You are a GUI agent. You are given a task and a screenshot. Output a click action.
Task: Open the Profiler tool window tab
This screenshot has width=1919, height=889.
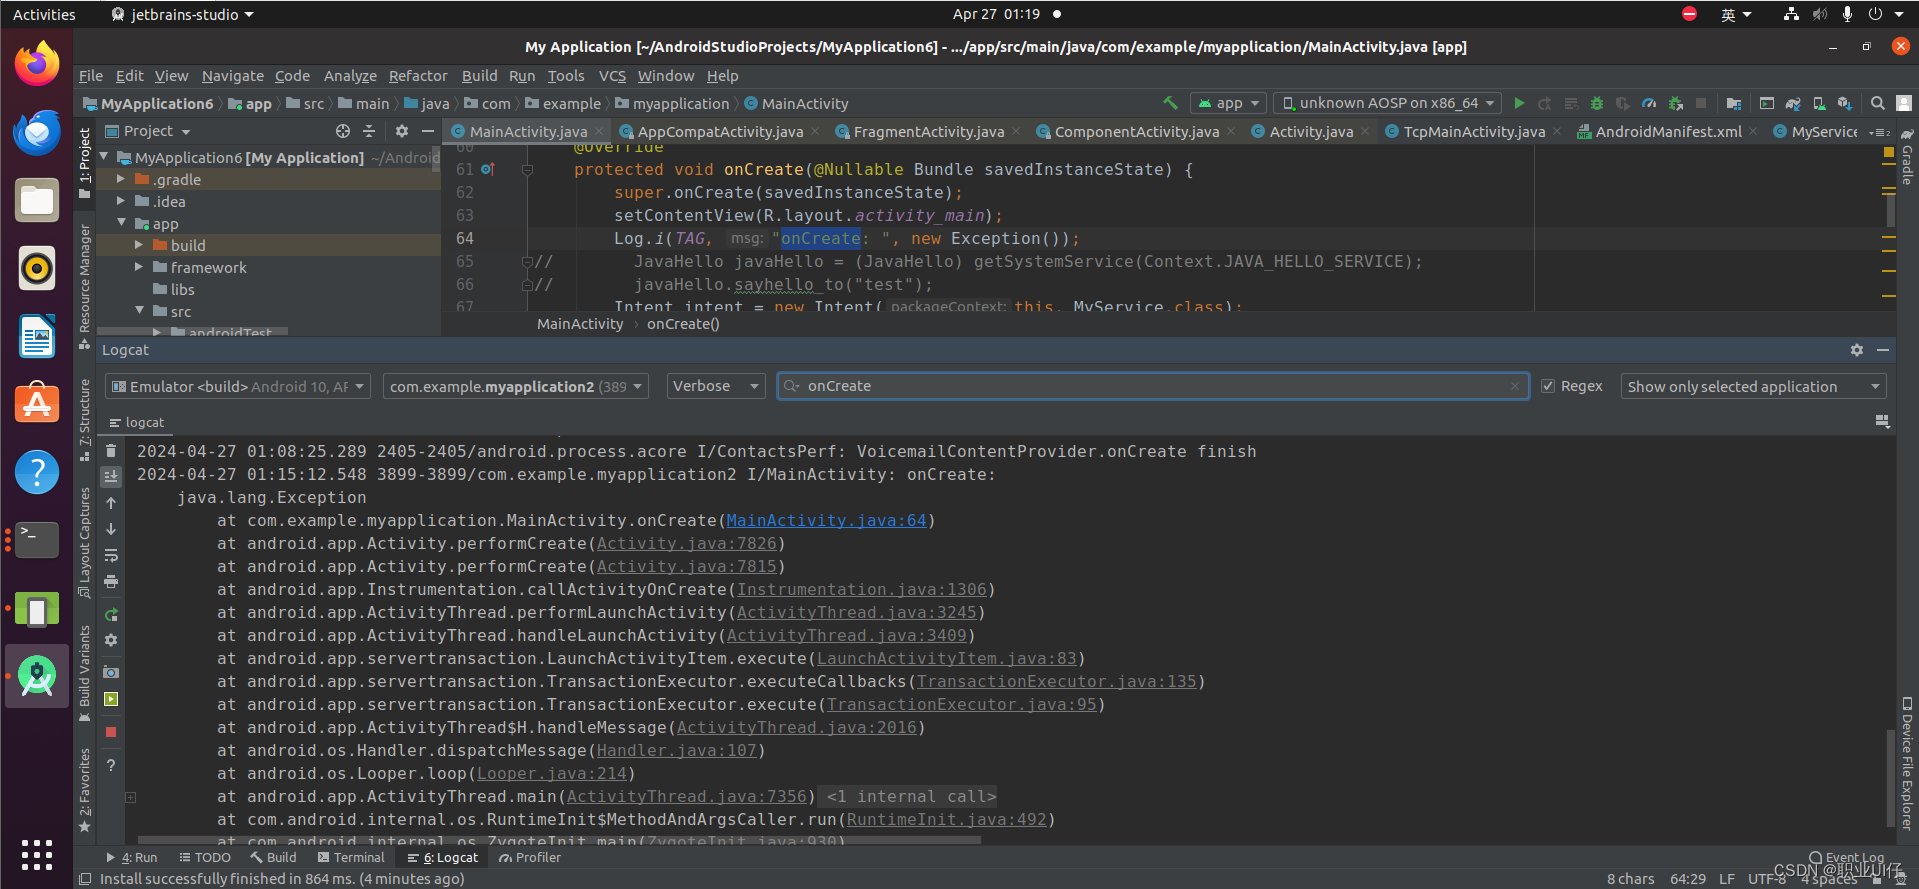click(530, 858)
